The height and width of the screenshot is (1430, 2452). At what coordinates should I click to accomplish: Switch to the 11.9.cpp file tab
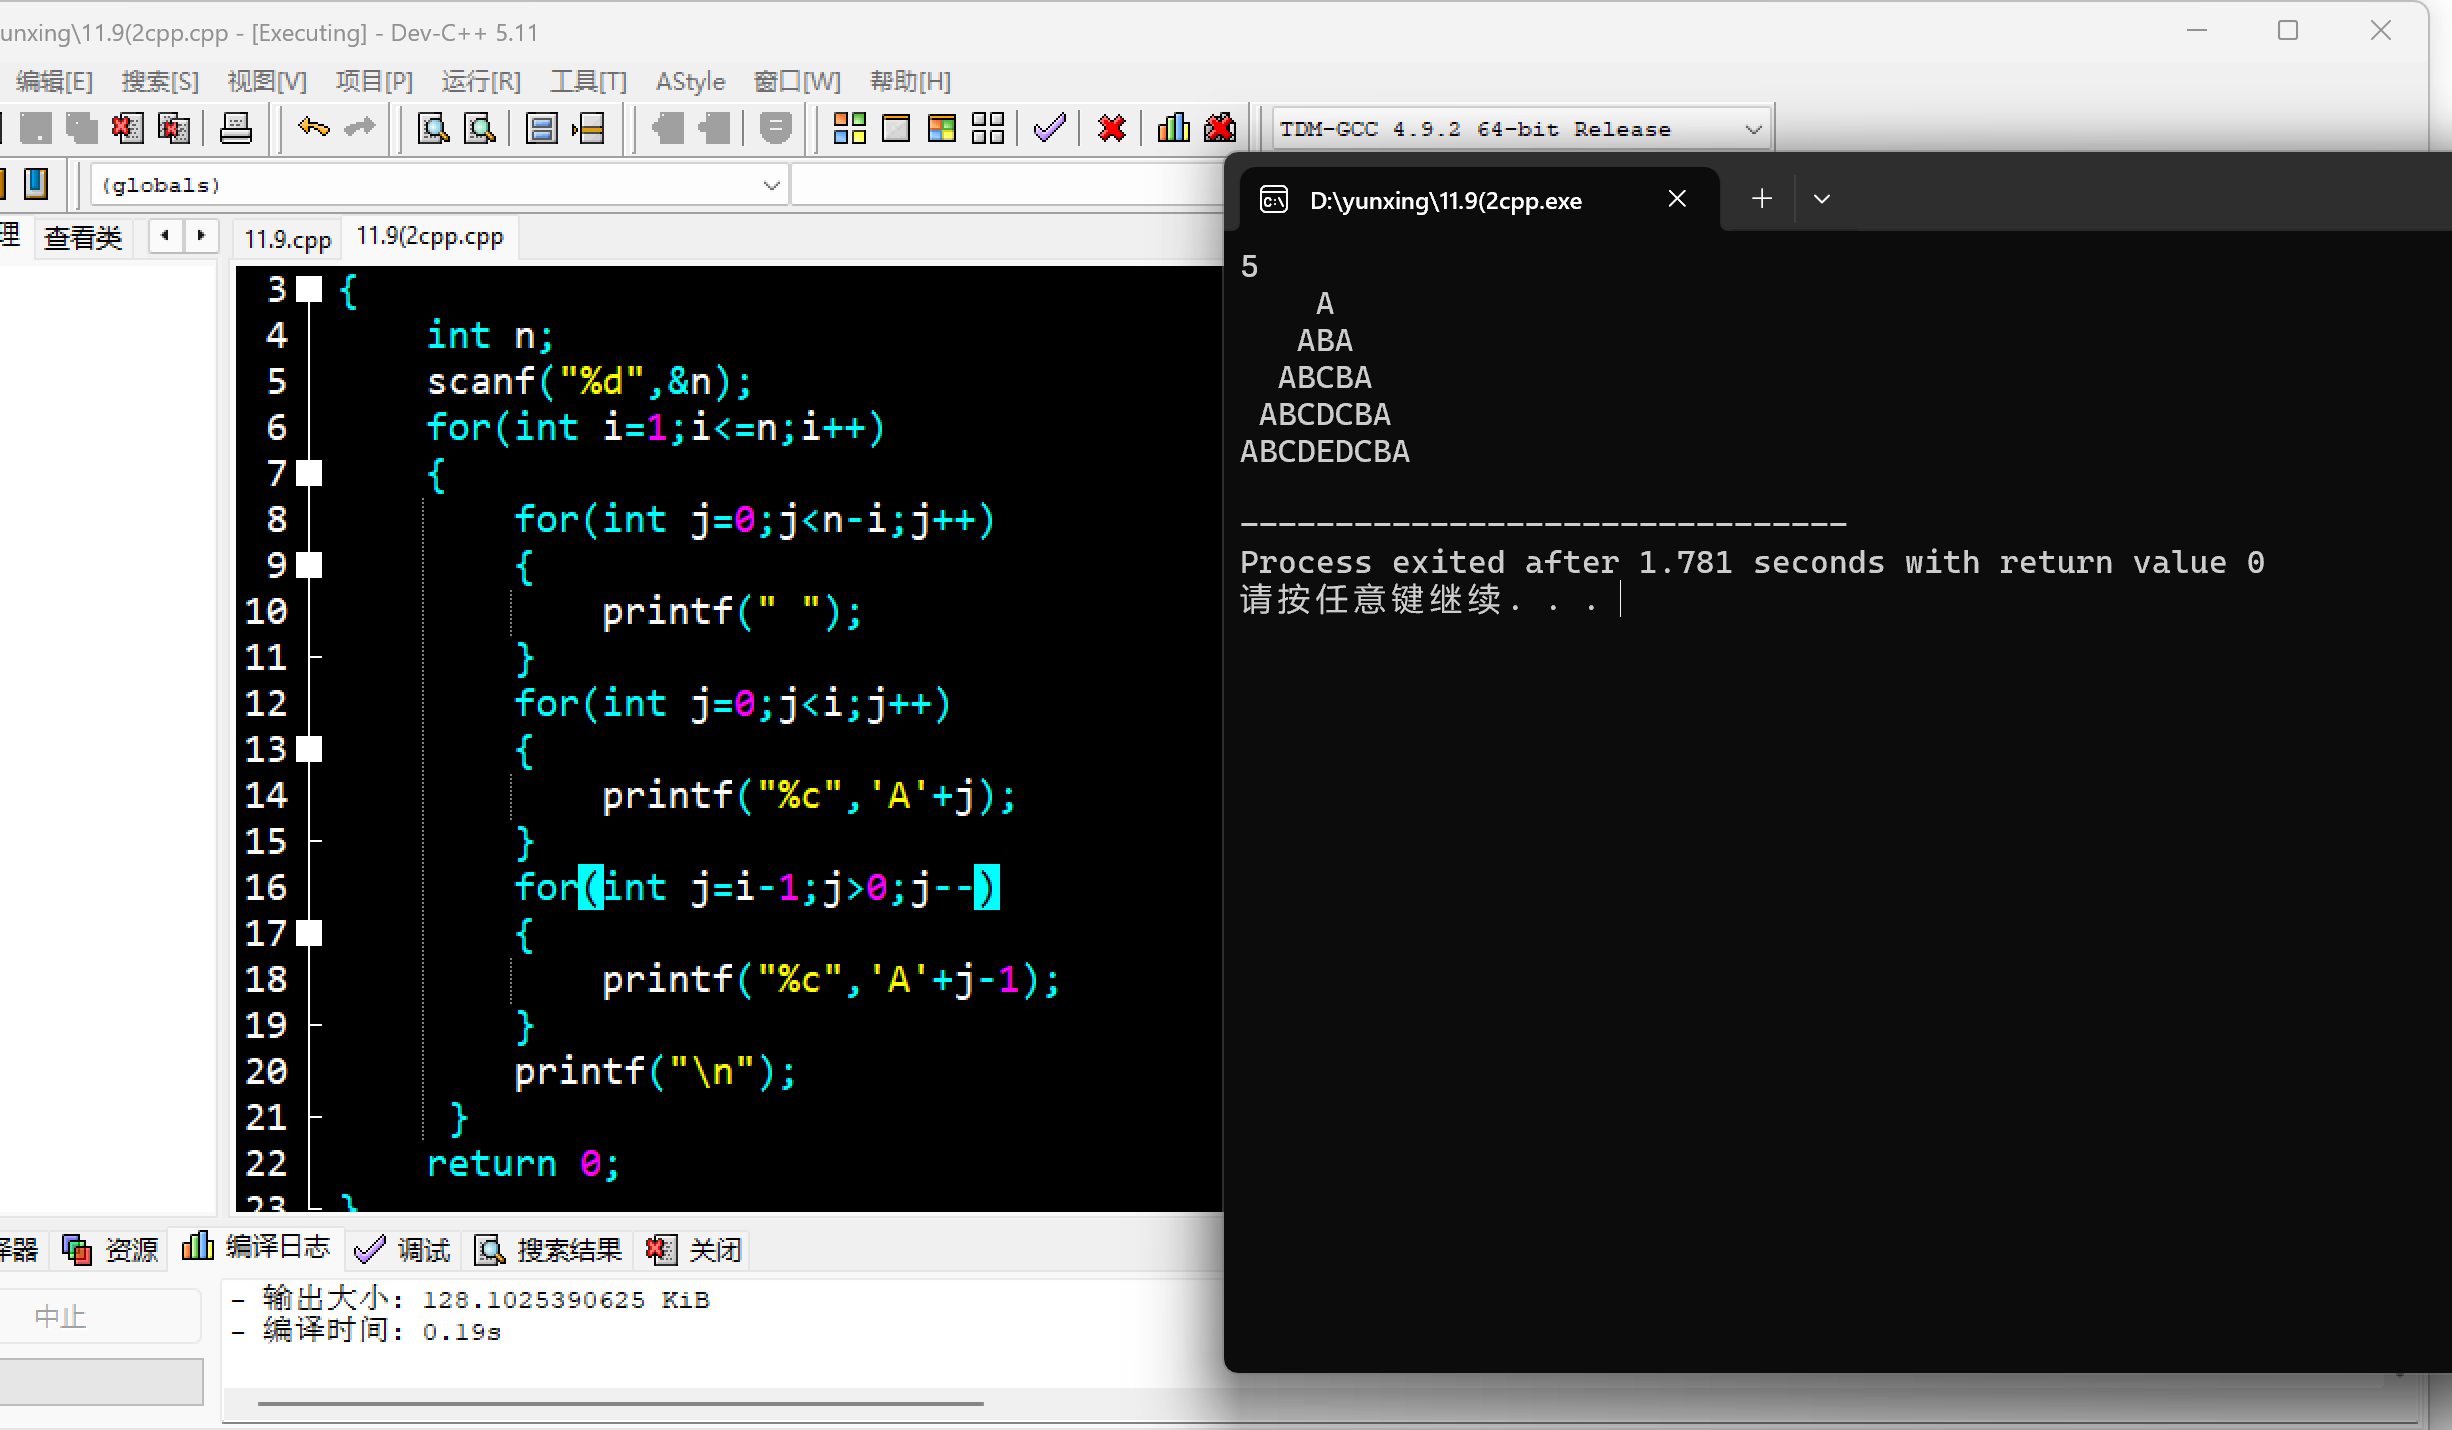287,239
